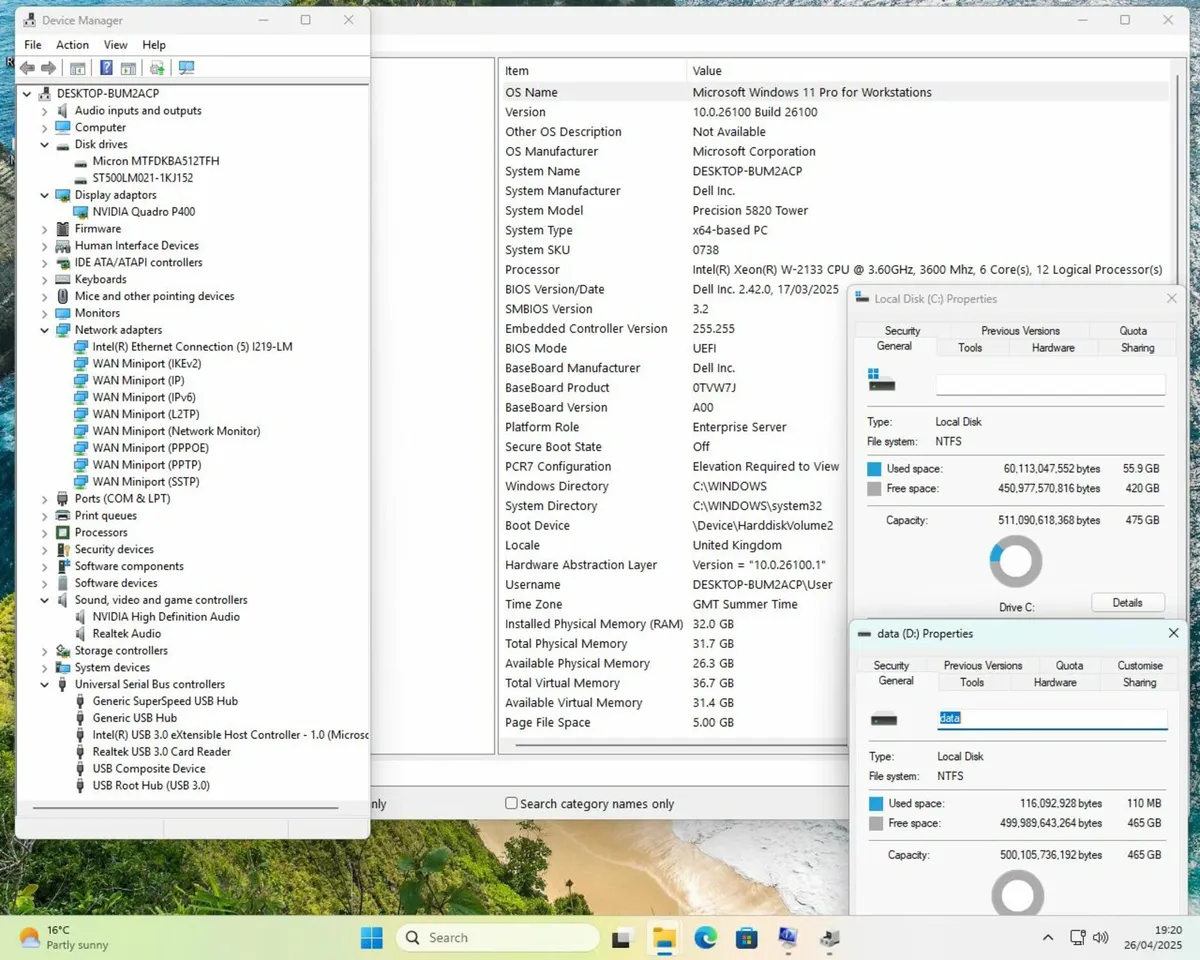Image resolution: width=1200 pixels, height=960 pixels.
Task: Click the blue Used space swatch for C:
Action: [875, 469]
